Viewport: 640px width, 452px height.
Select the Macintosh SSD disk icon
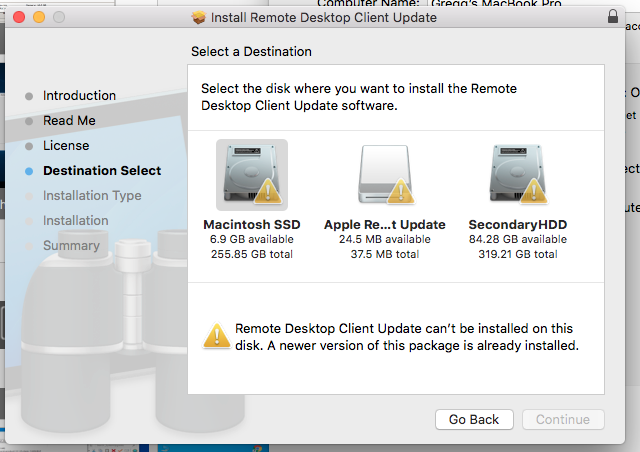point(252,175)
